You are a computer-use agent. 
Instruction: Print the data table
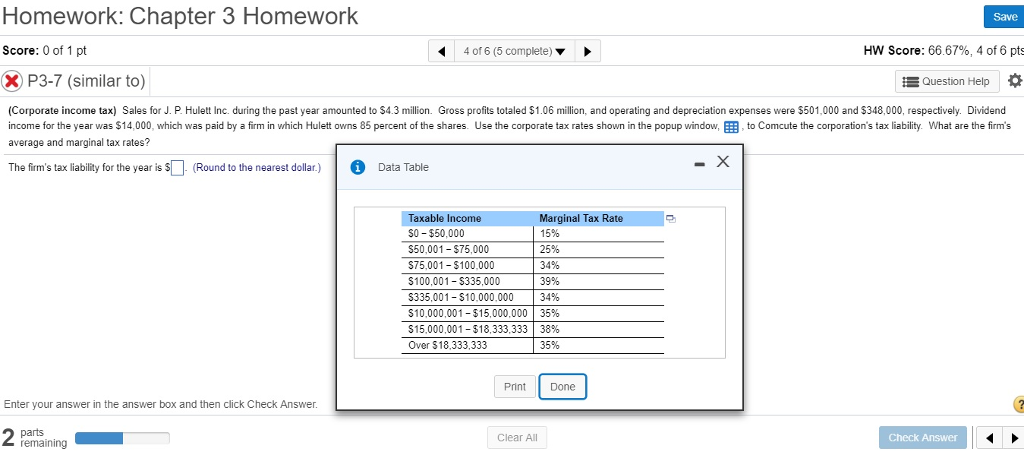[515, 386]
